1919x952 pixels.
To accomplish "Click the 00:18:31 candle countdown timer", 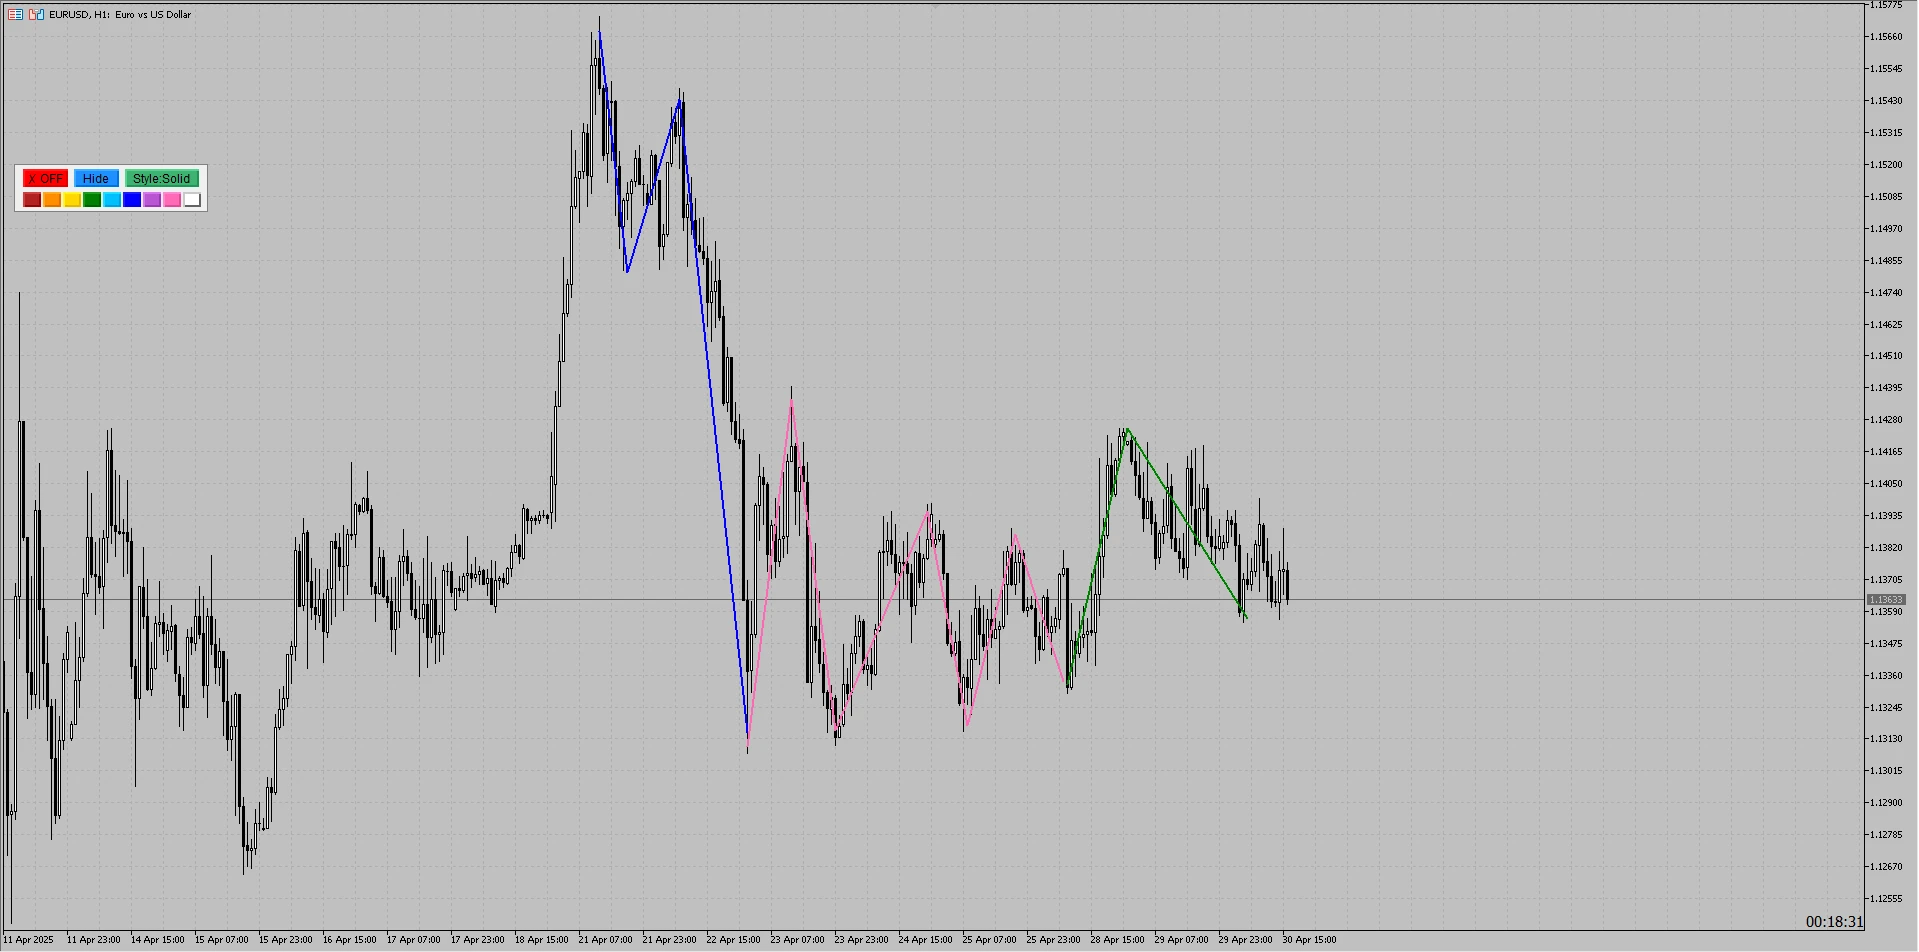I will [1834, 922].
